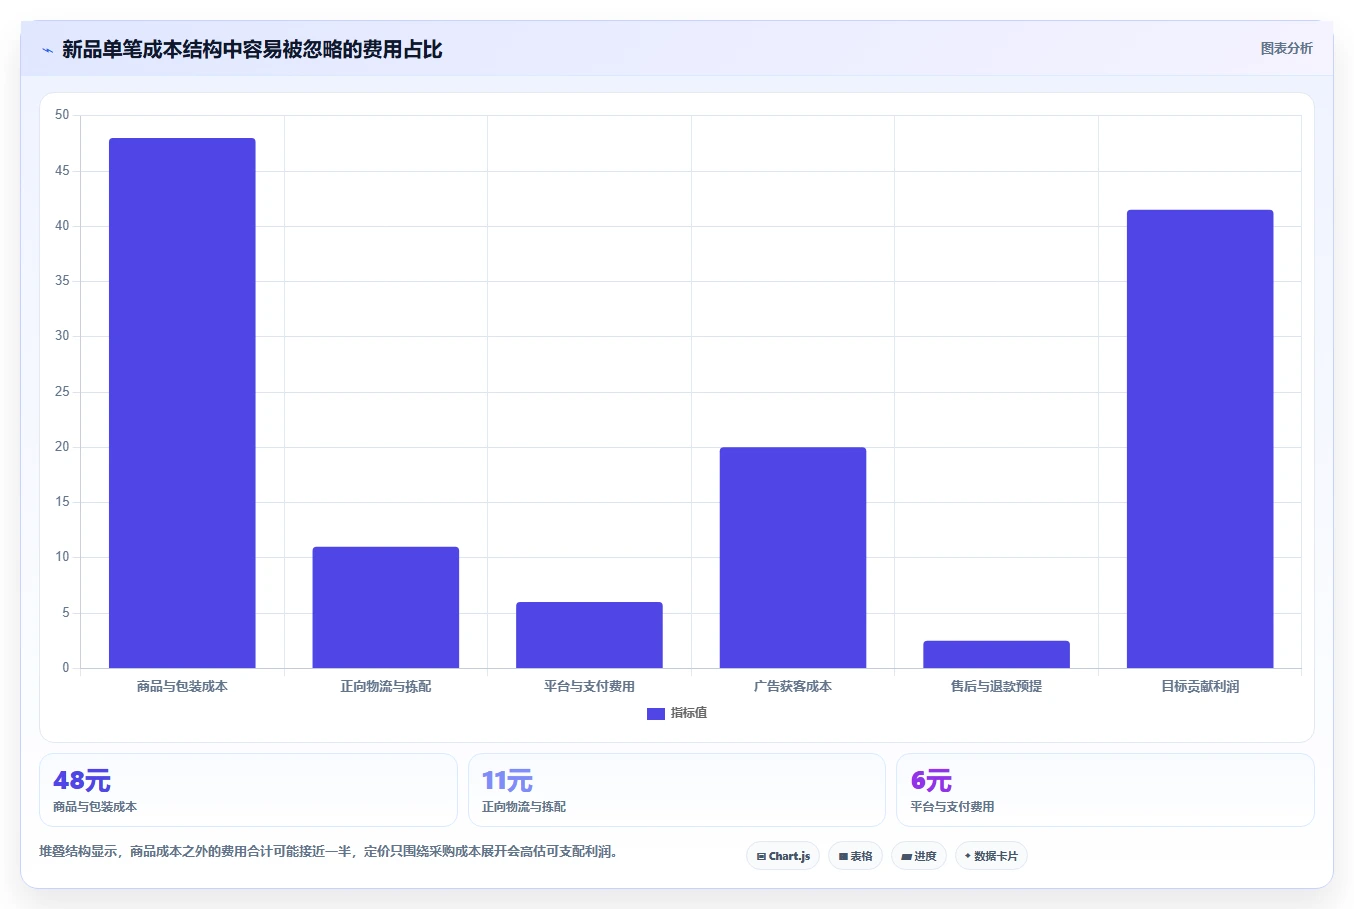Click the lightning icon beside the chart title
This screenshot has height=909, width=1354.
pos(47,50)
